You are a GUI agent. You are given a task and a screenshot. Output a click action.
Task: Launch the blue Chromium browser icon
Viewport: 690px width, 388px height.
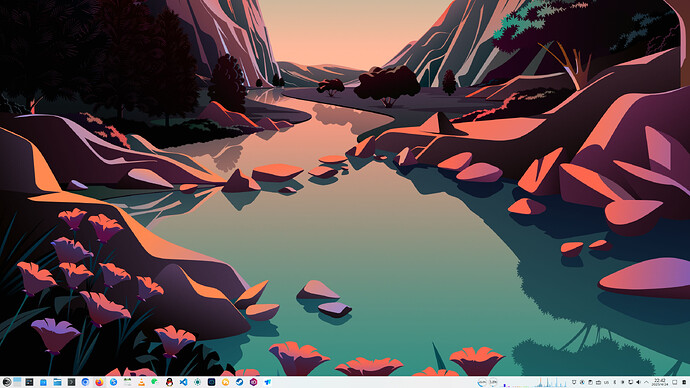click(x=85, y=382)
